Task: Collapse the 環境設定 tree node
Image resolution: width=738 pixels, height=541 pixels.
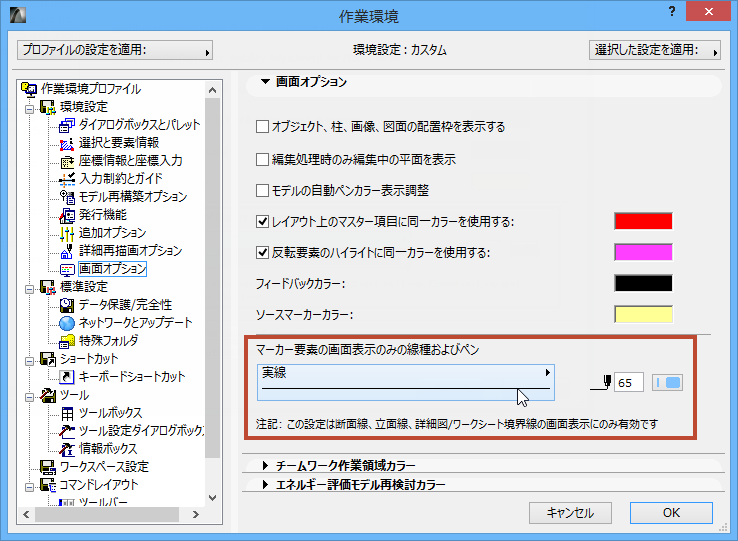Action: pos(30,109)
